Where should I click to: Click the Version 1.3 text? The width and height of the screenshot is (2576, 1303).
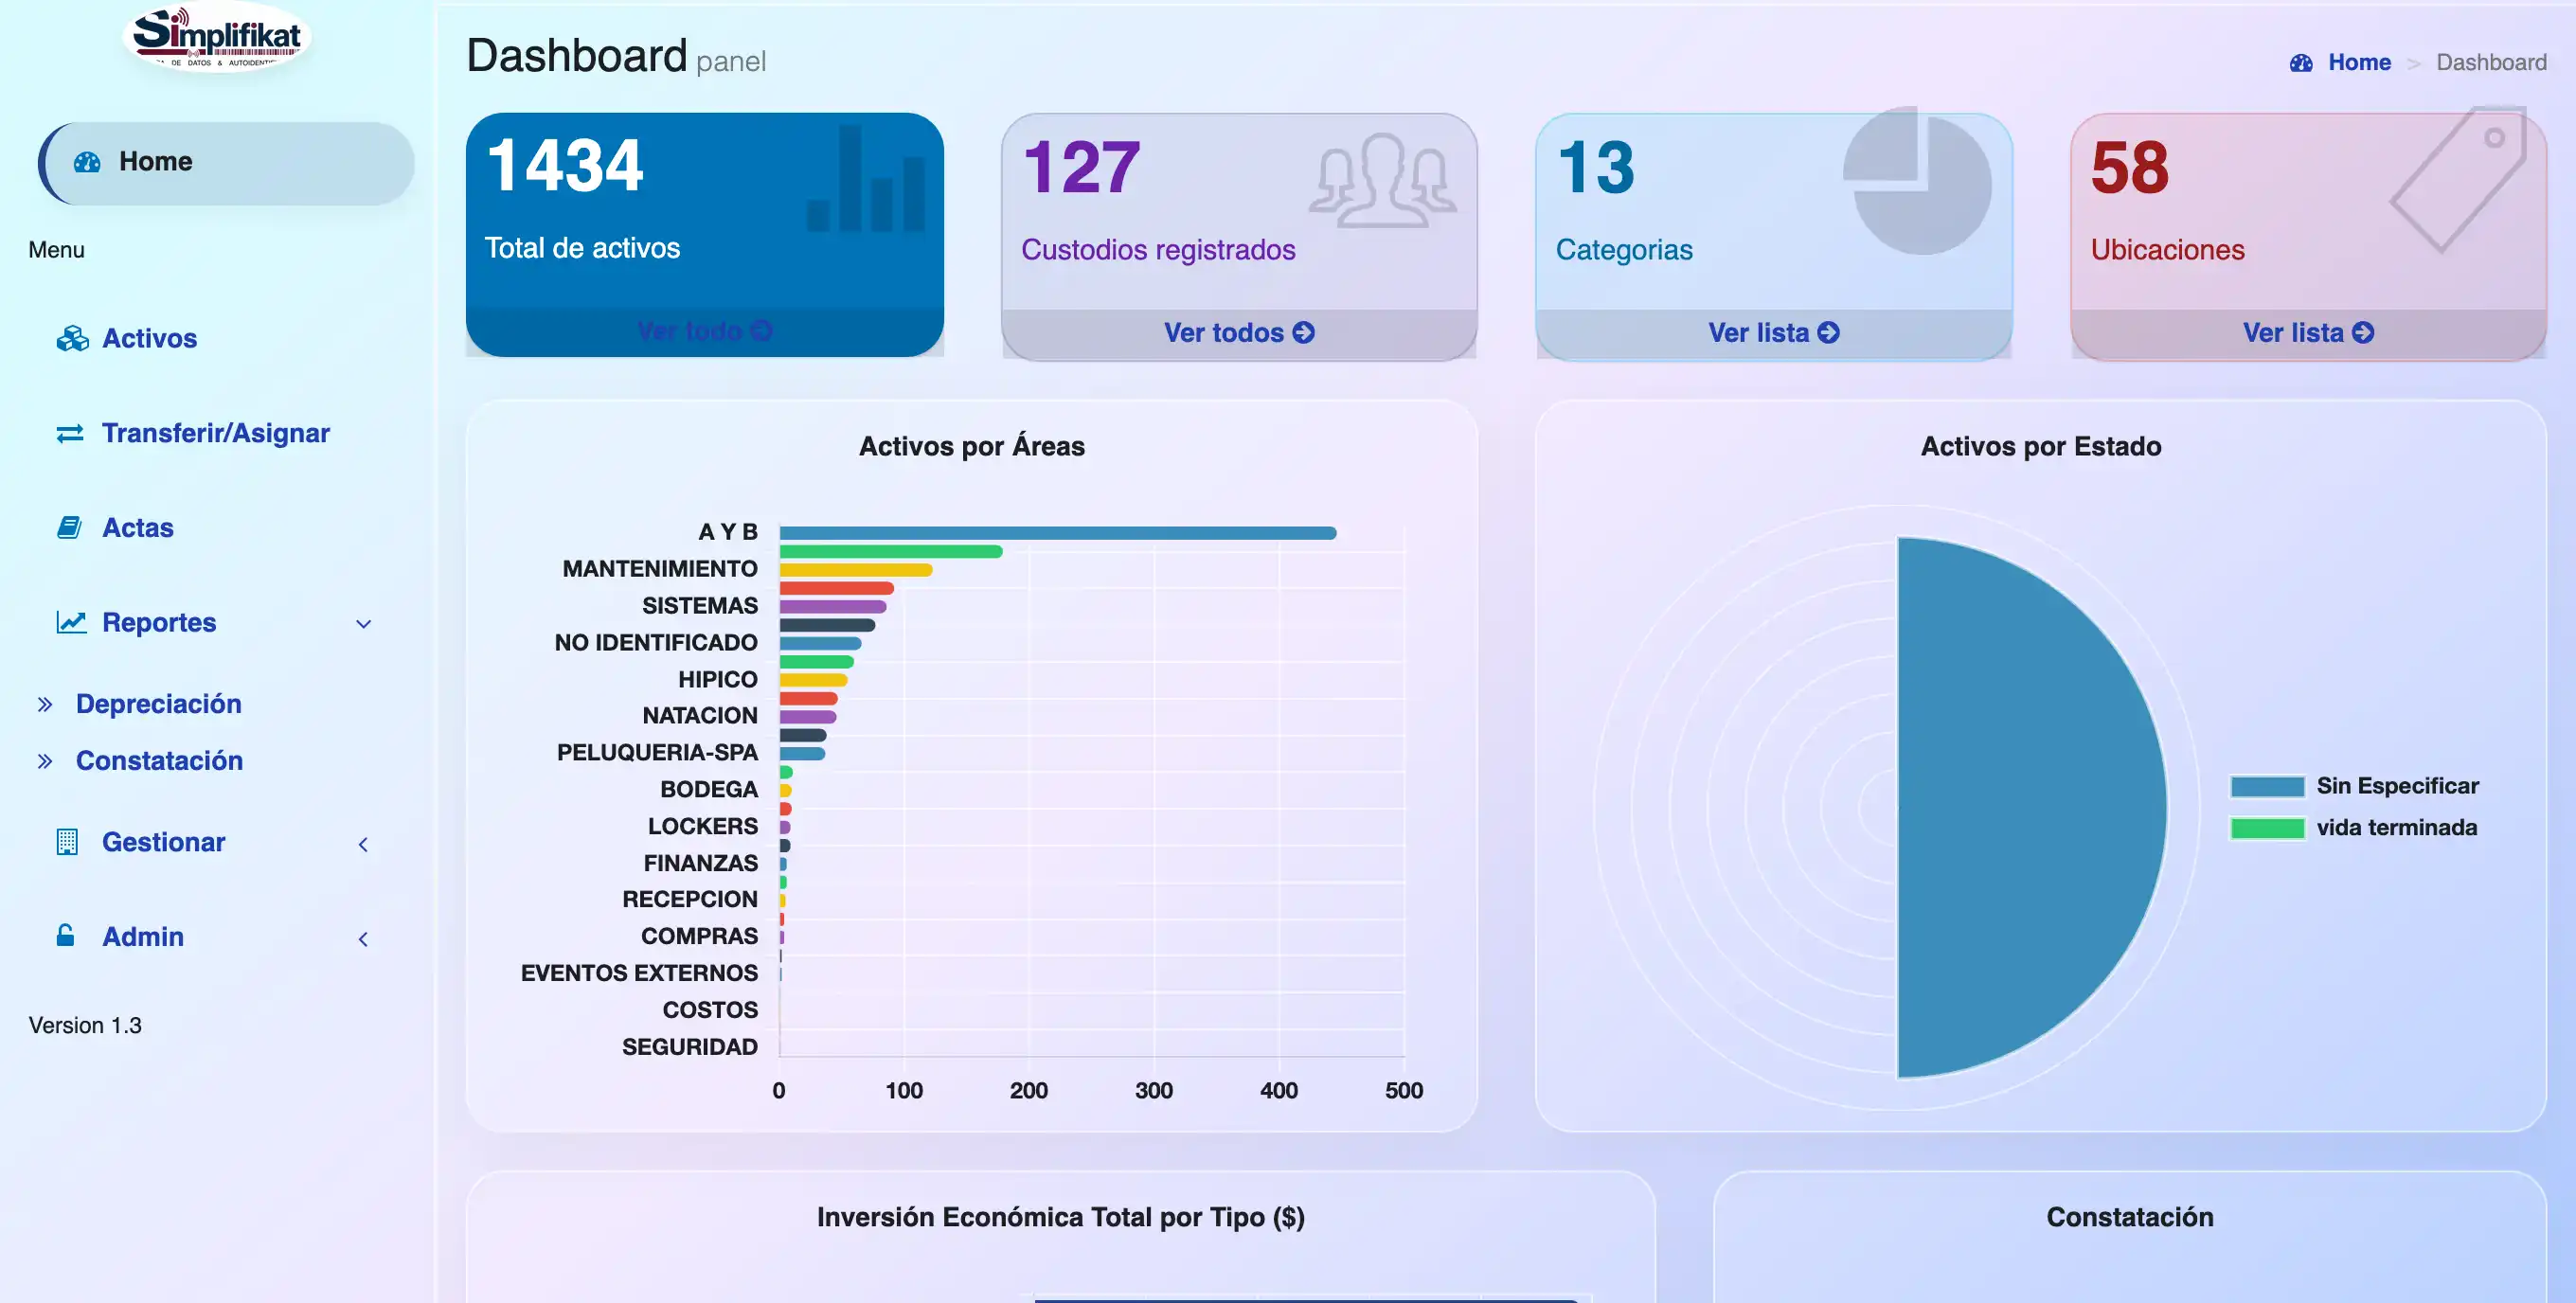tap(85, 1025)
